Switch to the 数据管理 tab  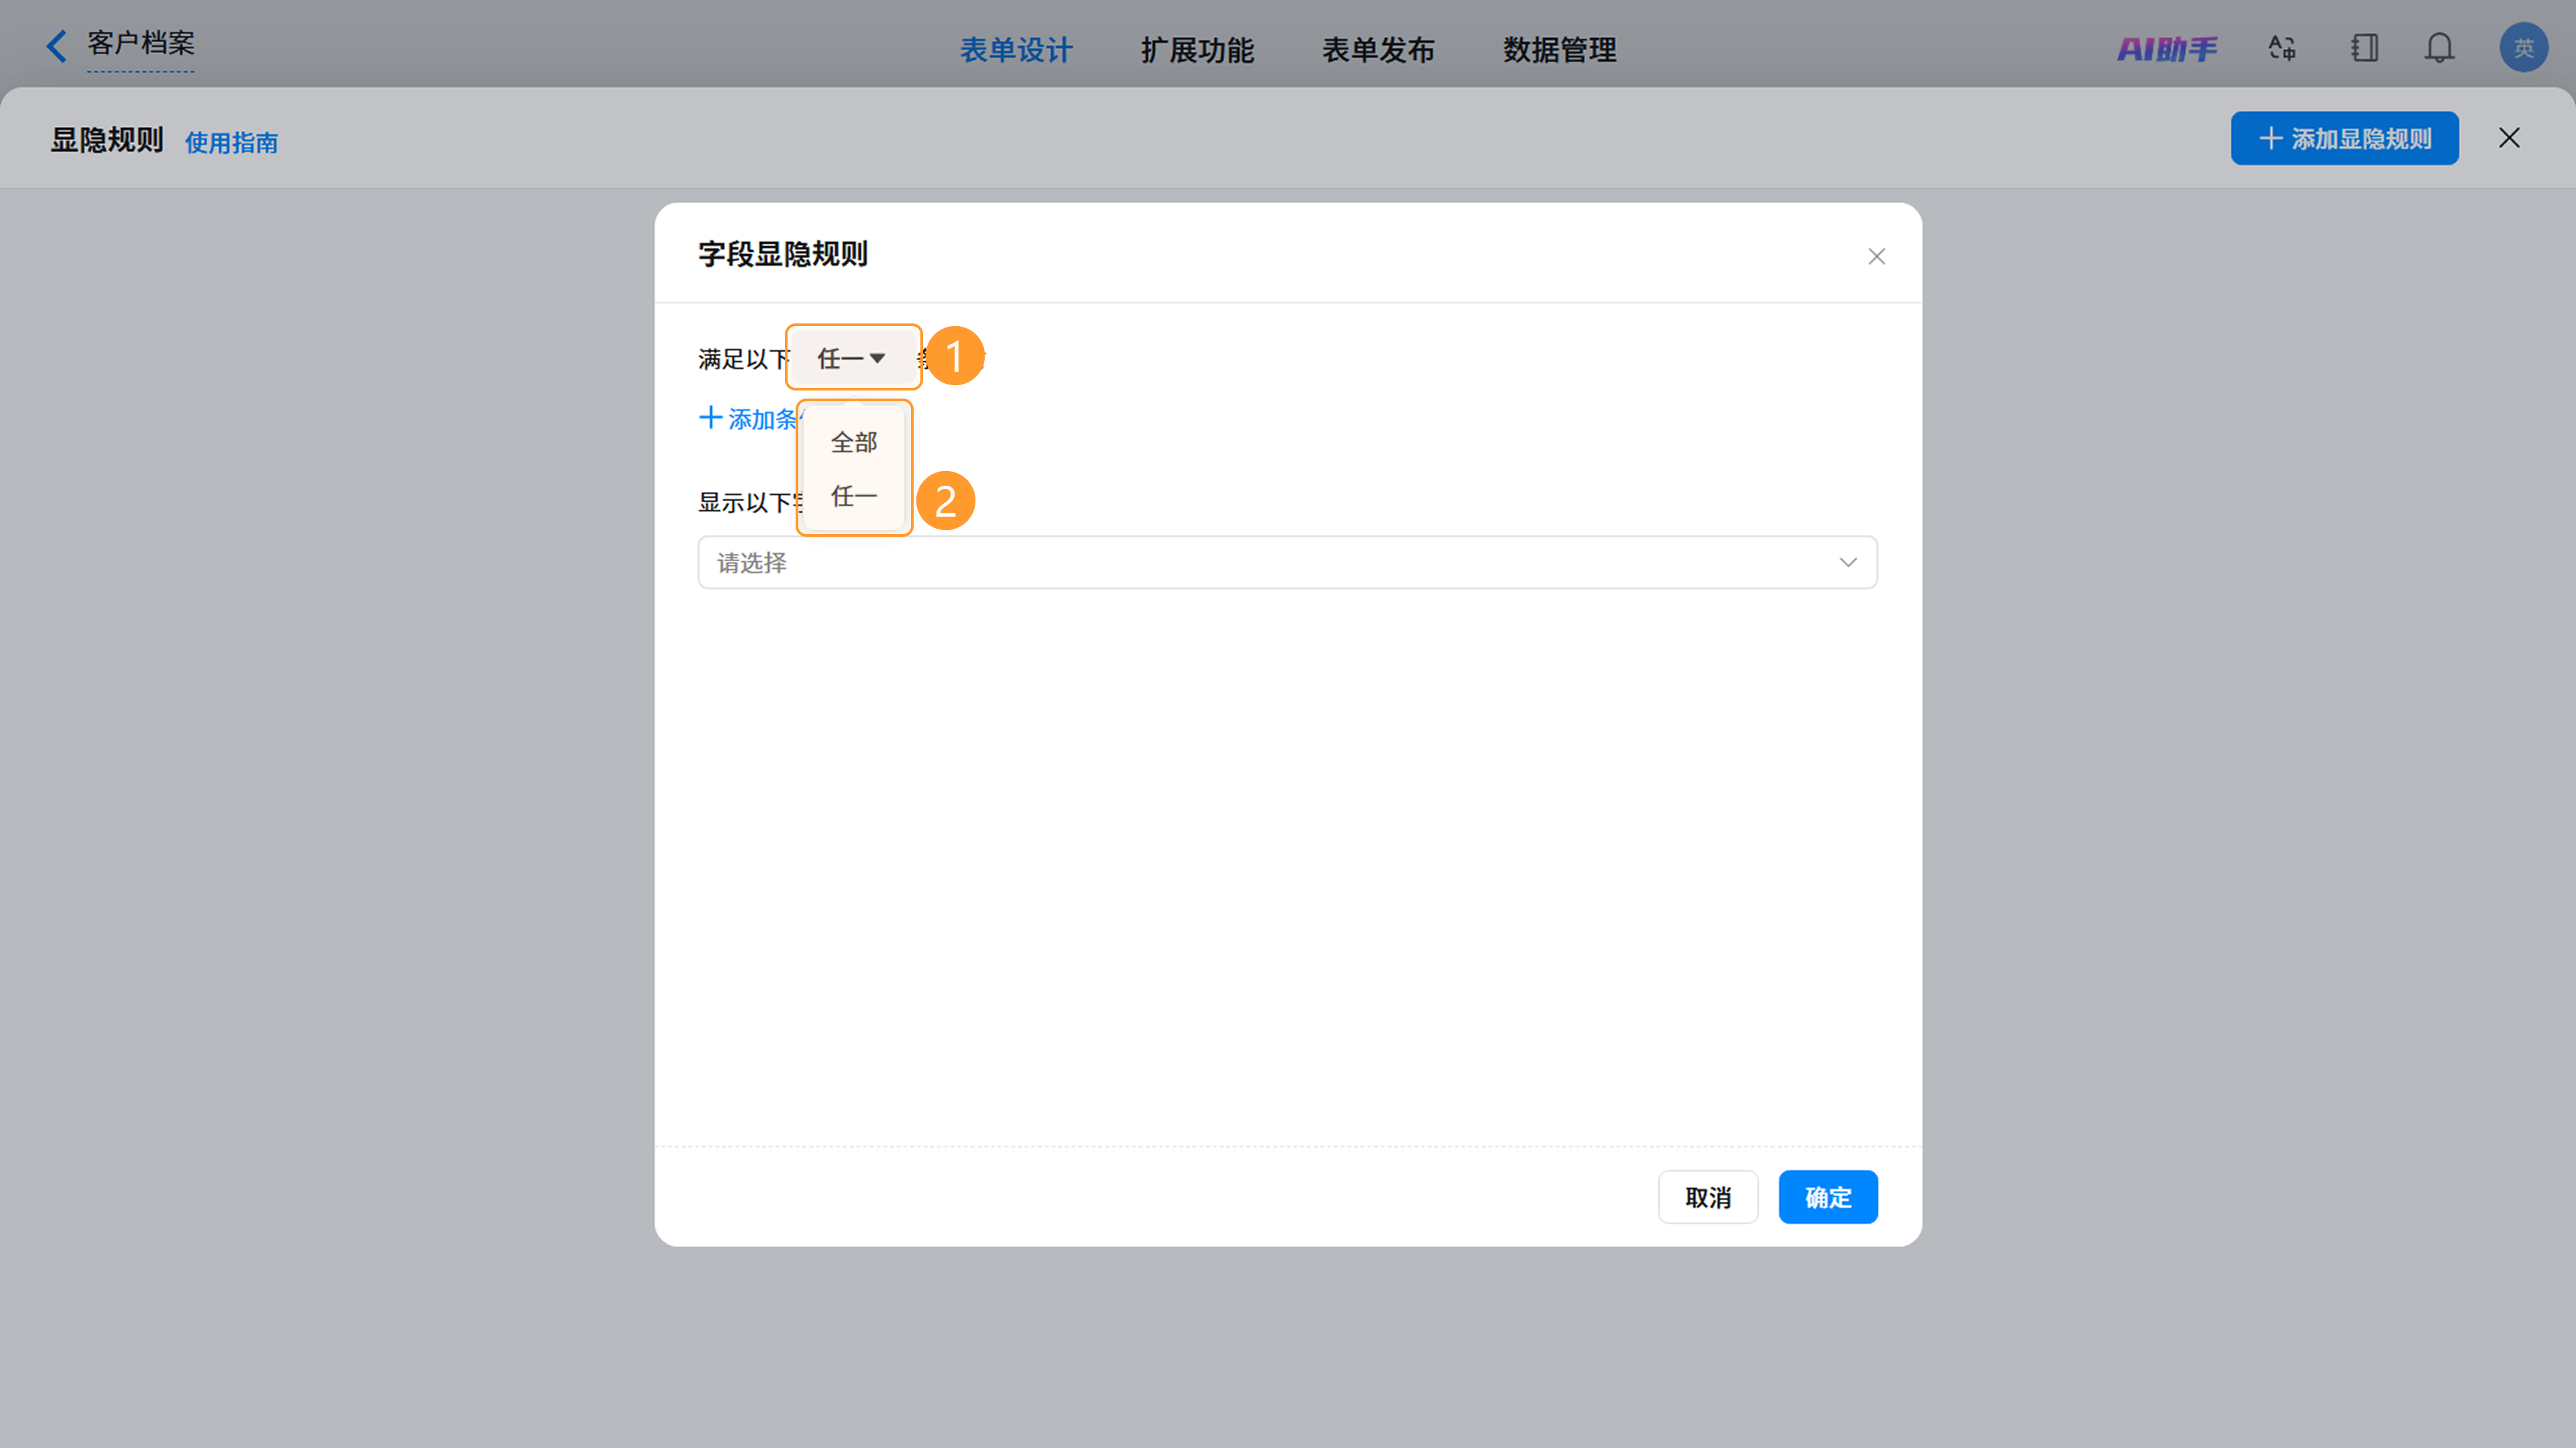pyautogui.click(x=1559, y=49)
